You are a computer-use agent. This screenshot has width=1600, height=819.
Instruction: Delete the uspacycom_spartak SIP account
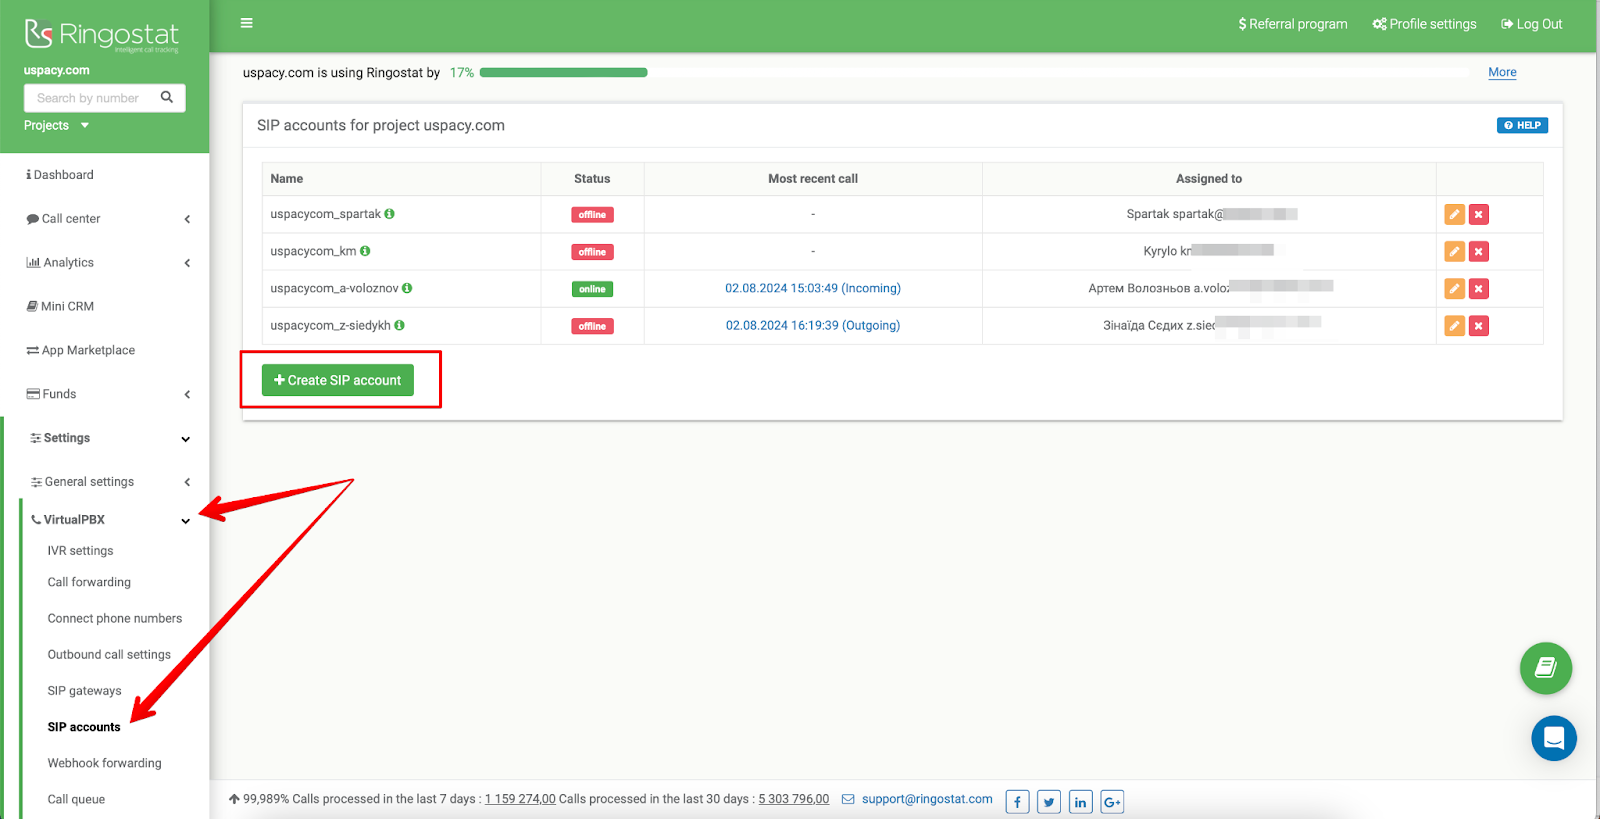pyautogui.click(x=1479, y=214)
